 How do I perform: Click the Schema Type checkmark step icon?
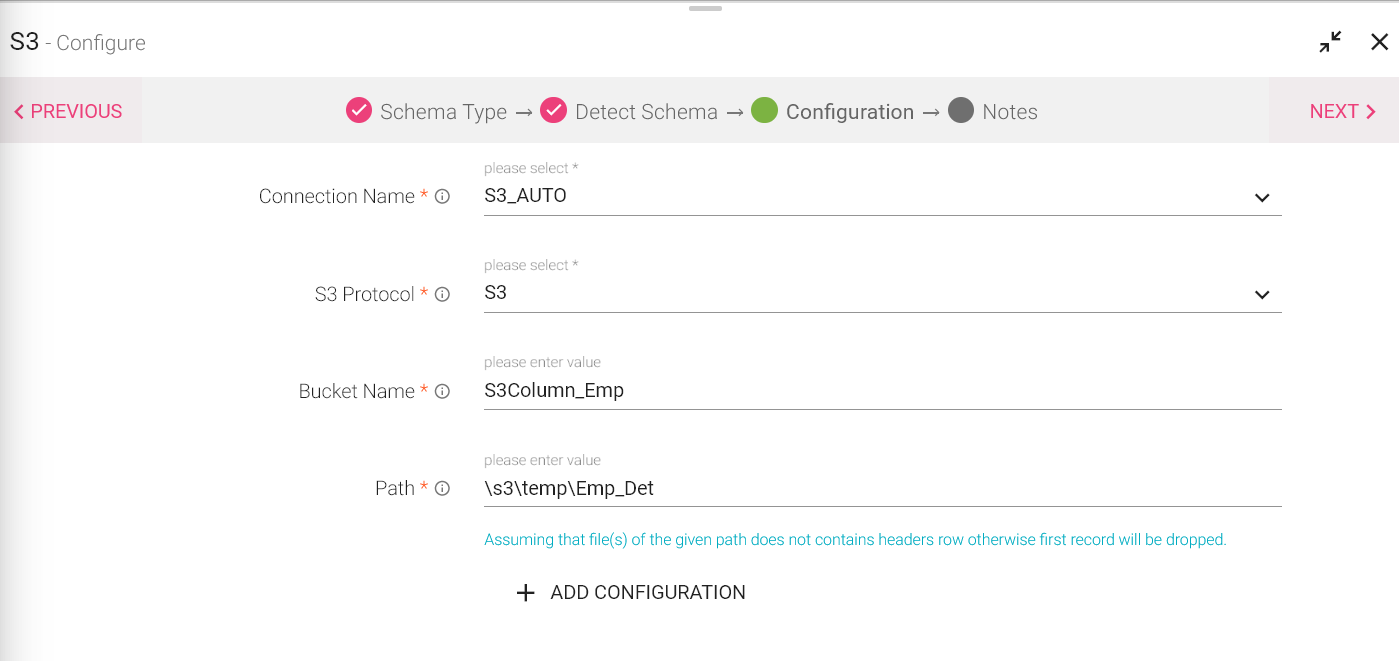359,111
